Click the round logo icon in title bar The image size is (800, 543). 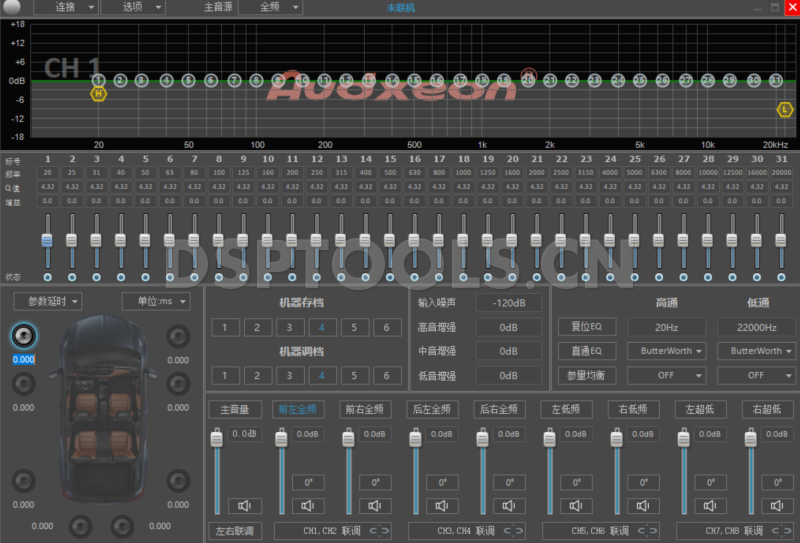point(12,7)
